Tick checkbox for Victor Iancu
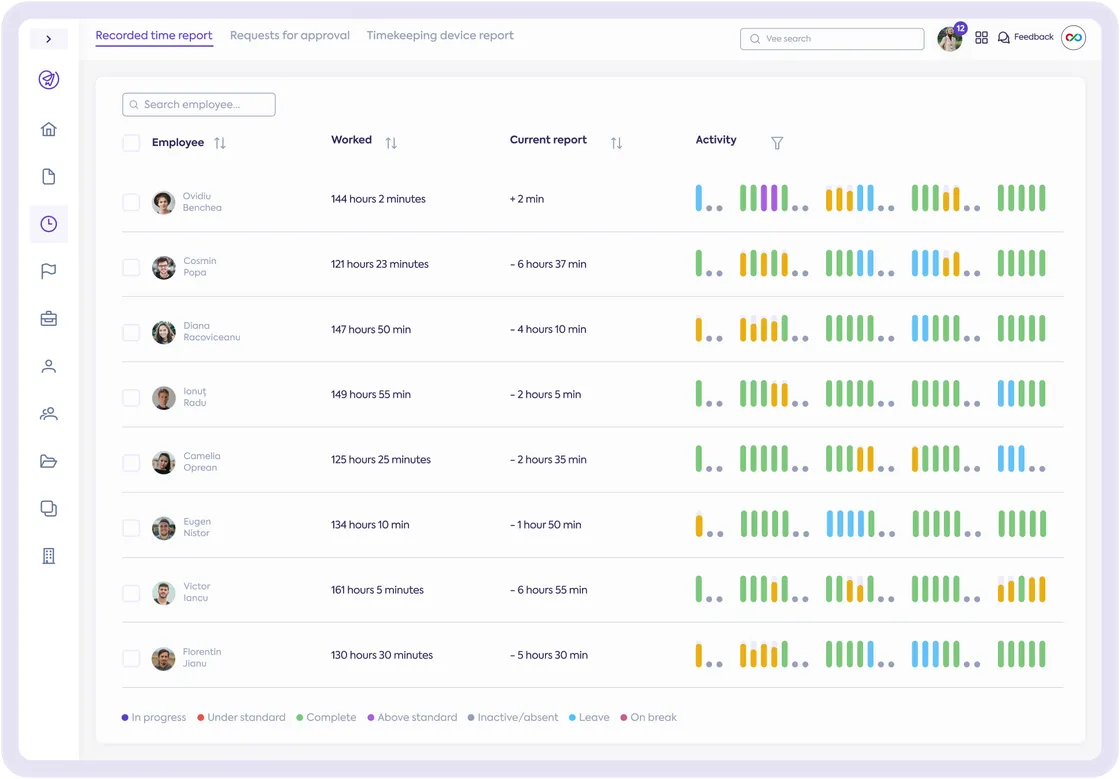Screen dimensions: 1120x779 pyautogui.click(x=131, y=593)
